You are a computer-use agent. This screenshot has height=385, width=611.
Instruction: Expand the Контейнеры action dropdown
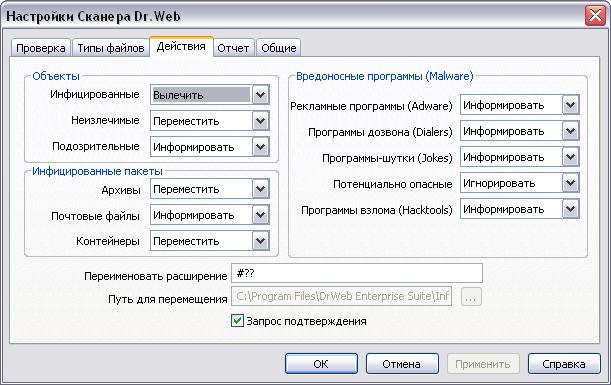pyautogui.click(x=210, y=241)
